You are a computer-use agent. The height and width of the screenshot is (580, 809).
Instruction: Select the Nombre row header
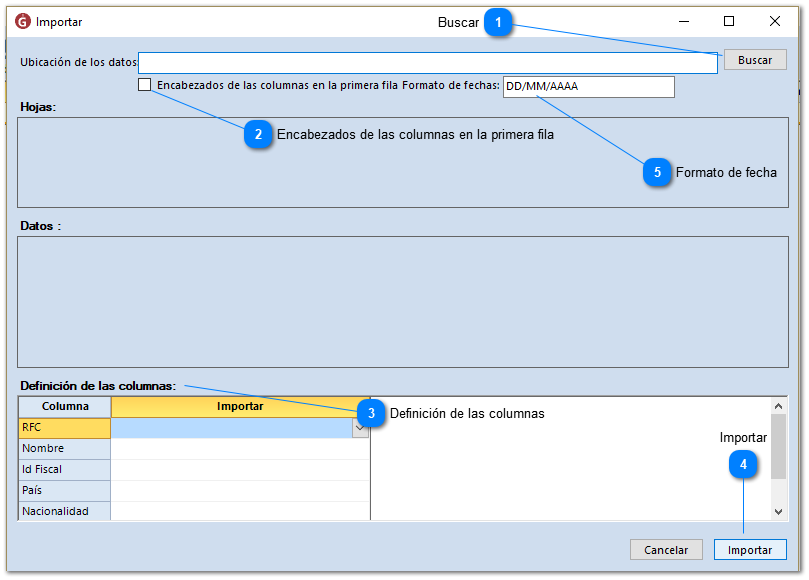(64, 449)
